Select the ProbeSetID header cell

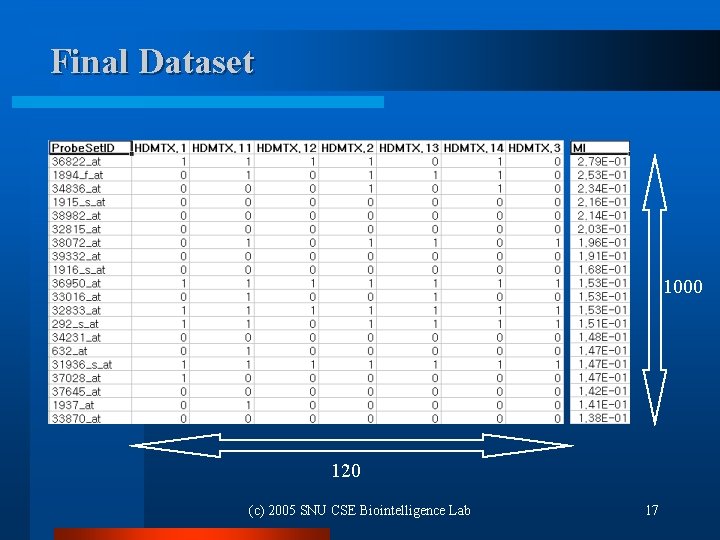pyautogui.click(x=90, y=148)
